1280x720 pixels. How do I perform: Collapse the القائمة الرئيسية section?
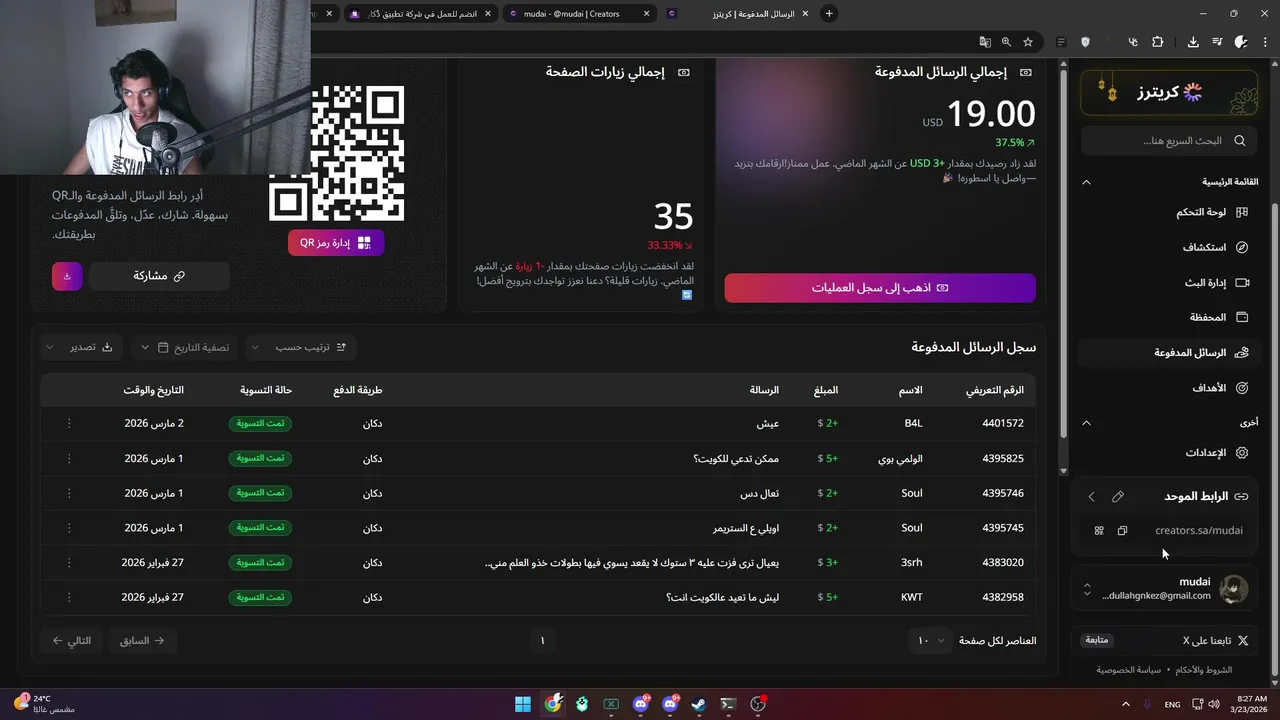[x=1086, y=182]
